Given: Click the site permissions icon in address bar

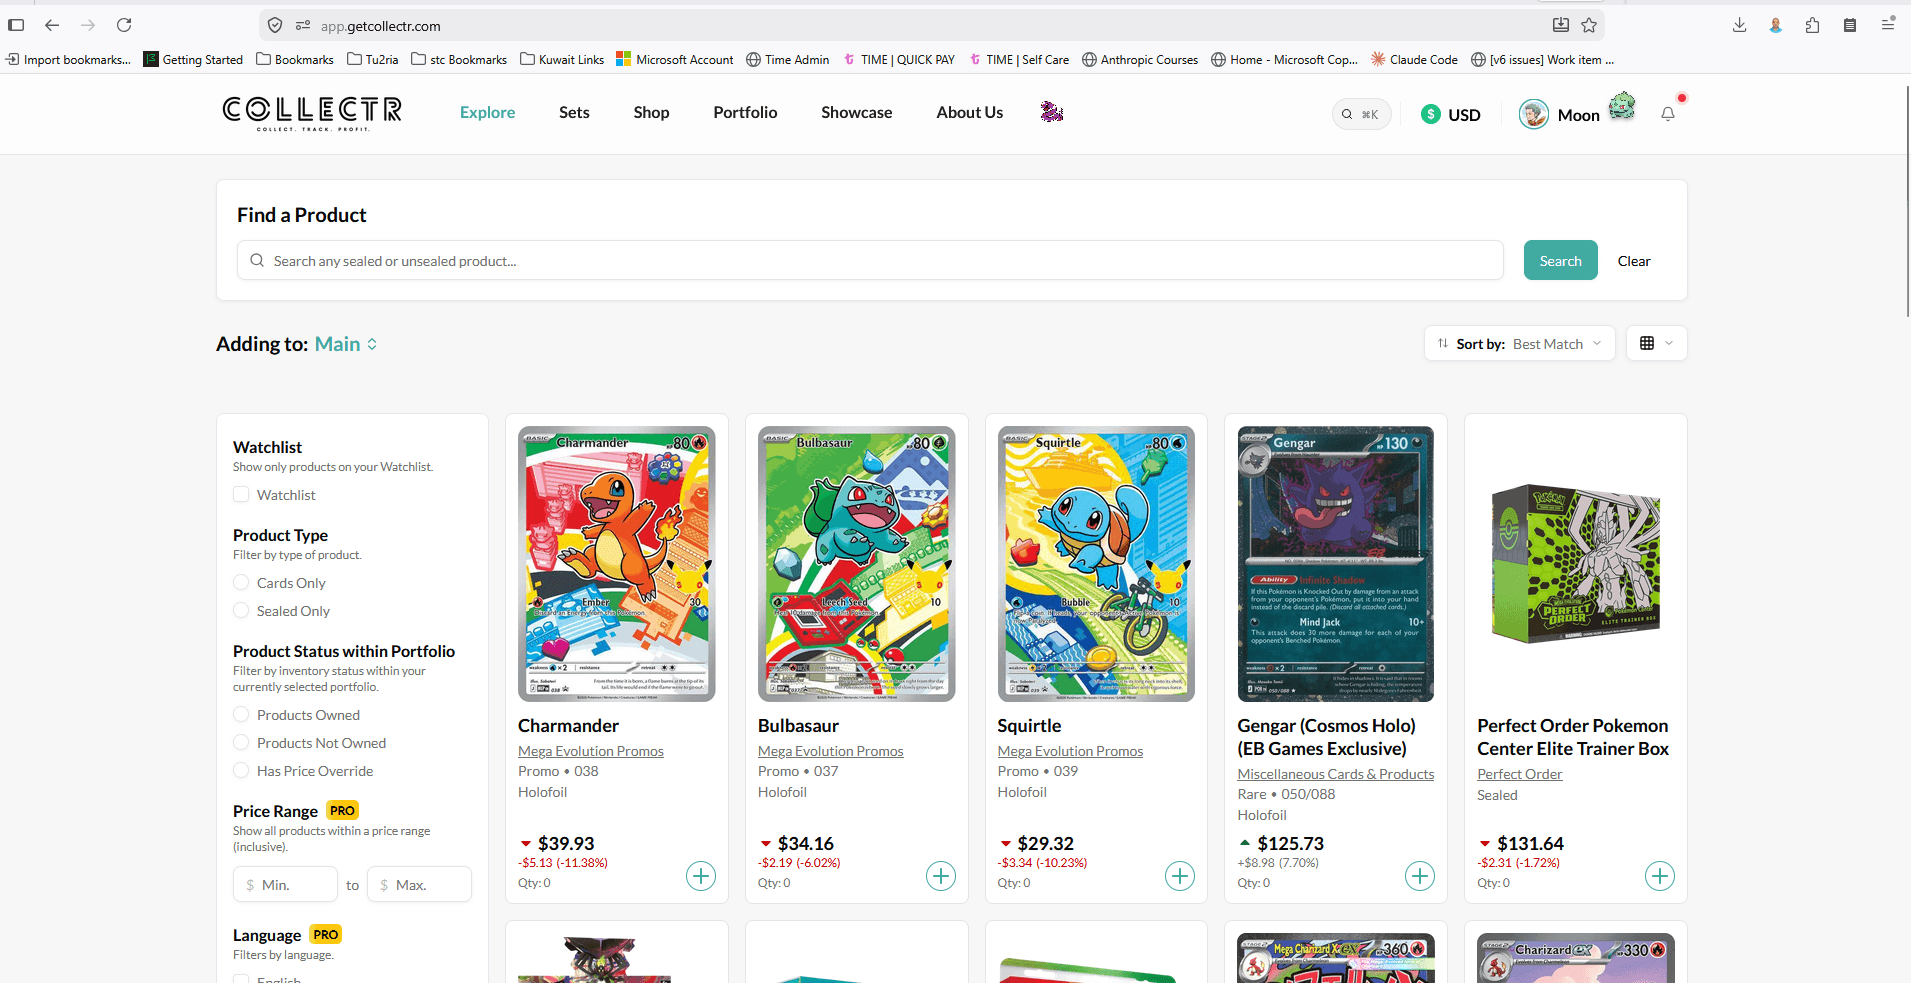Looking at the screenshot, I should point(303,26).
